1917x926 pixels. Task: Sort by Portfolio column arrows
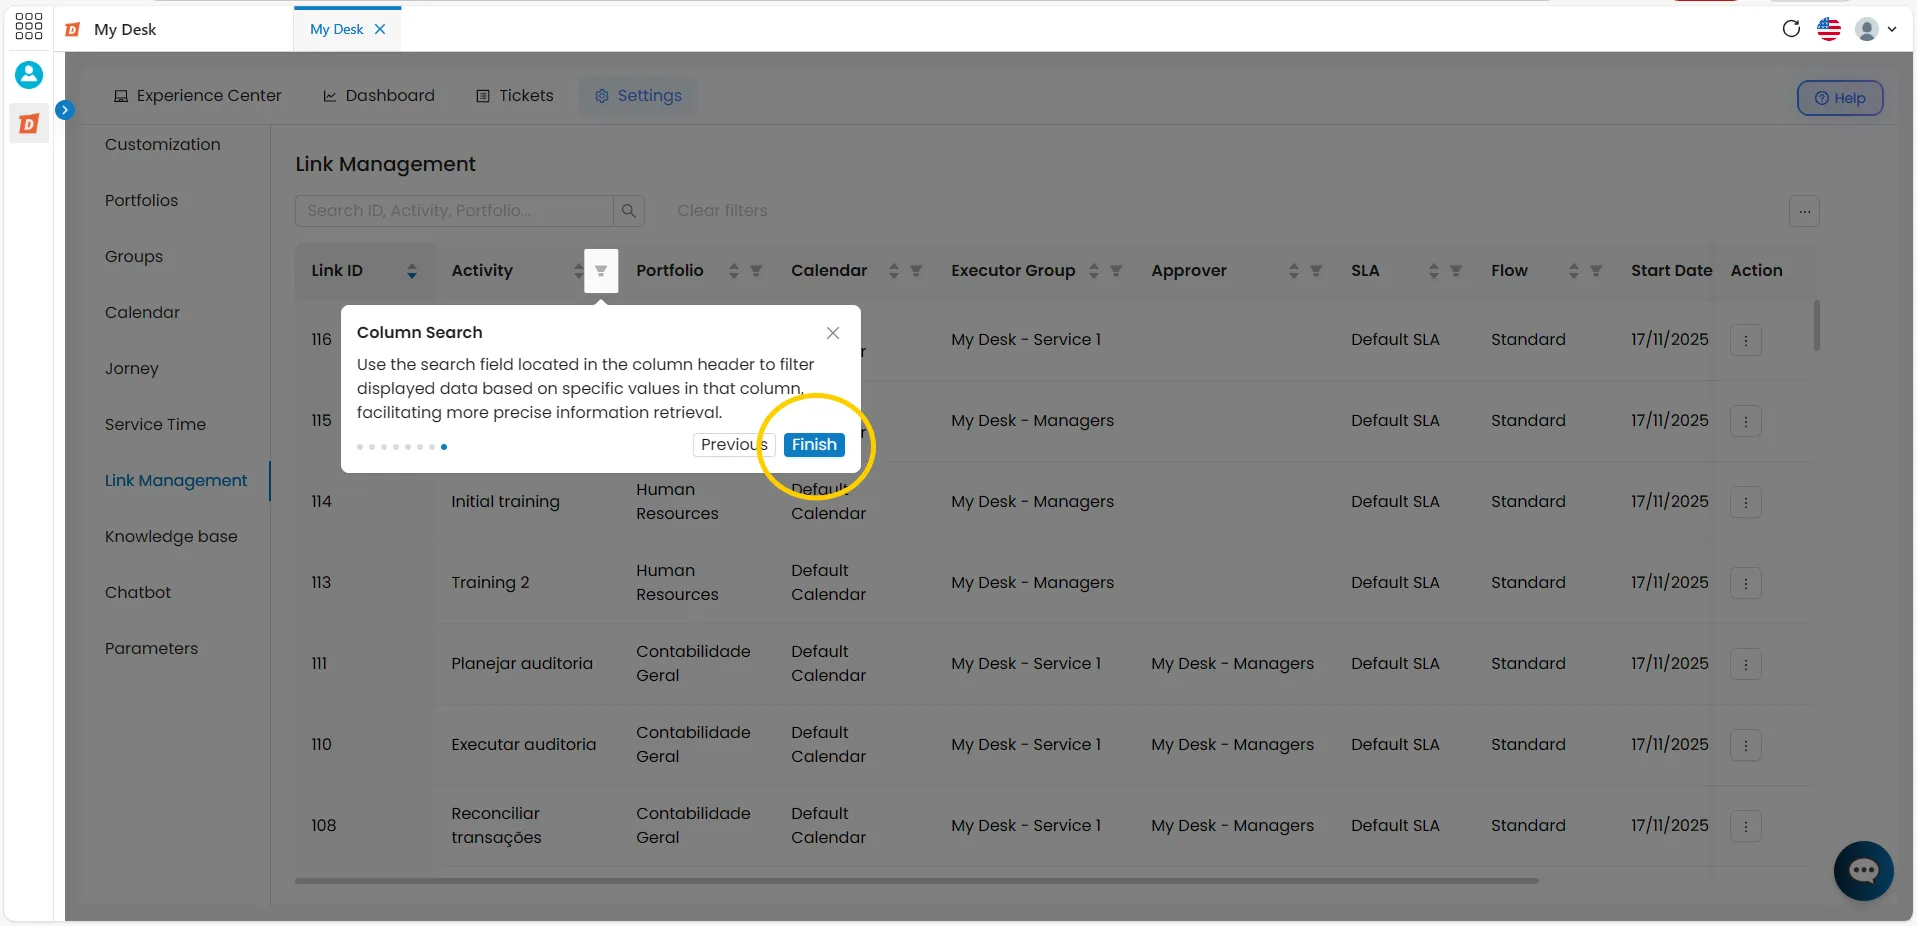tap(734, 271)
